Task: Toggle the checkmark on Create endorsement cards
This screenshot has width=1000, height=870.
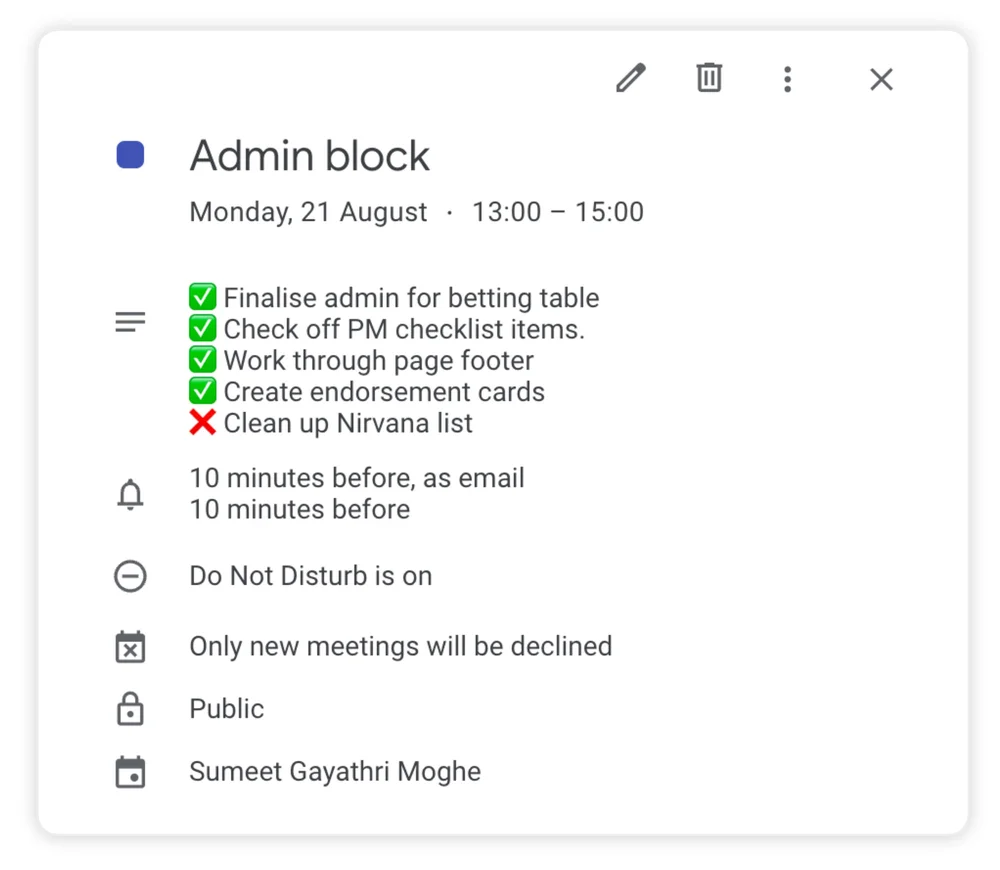Action: click(x=202, y=391)
